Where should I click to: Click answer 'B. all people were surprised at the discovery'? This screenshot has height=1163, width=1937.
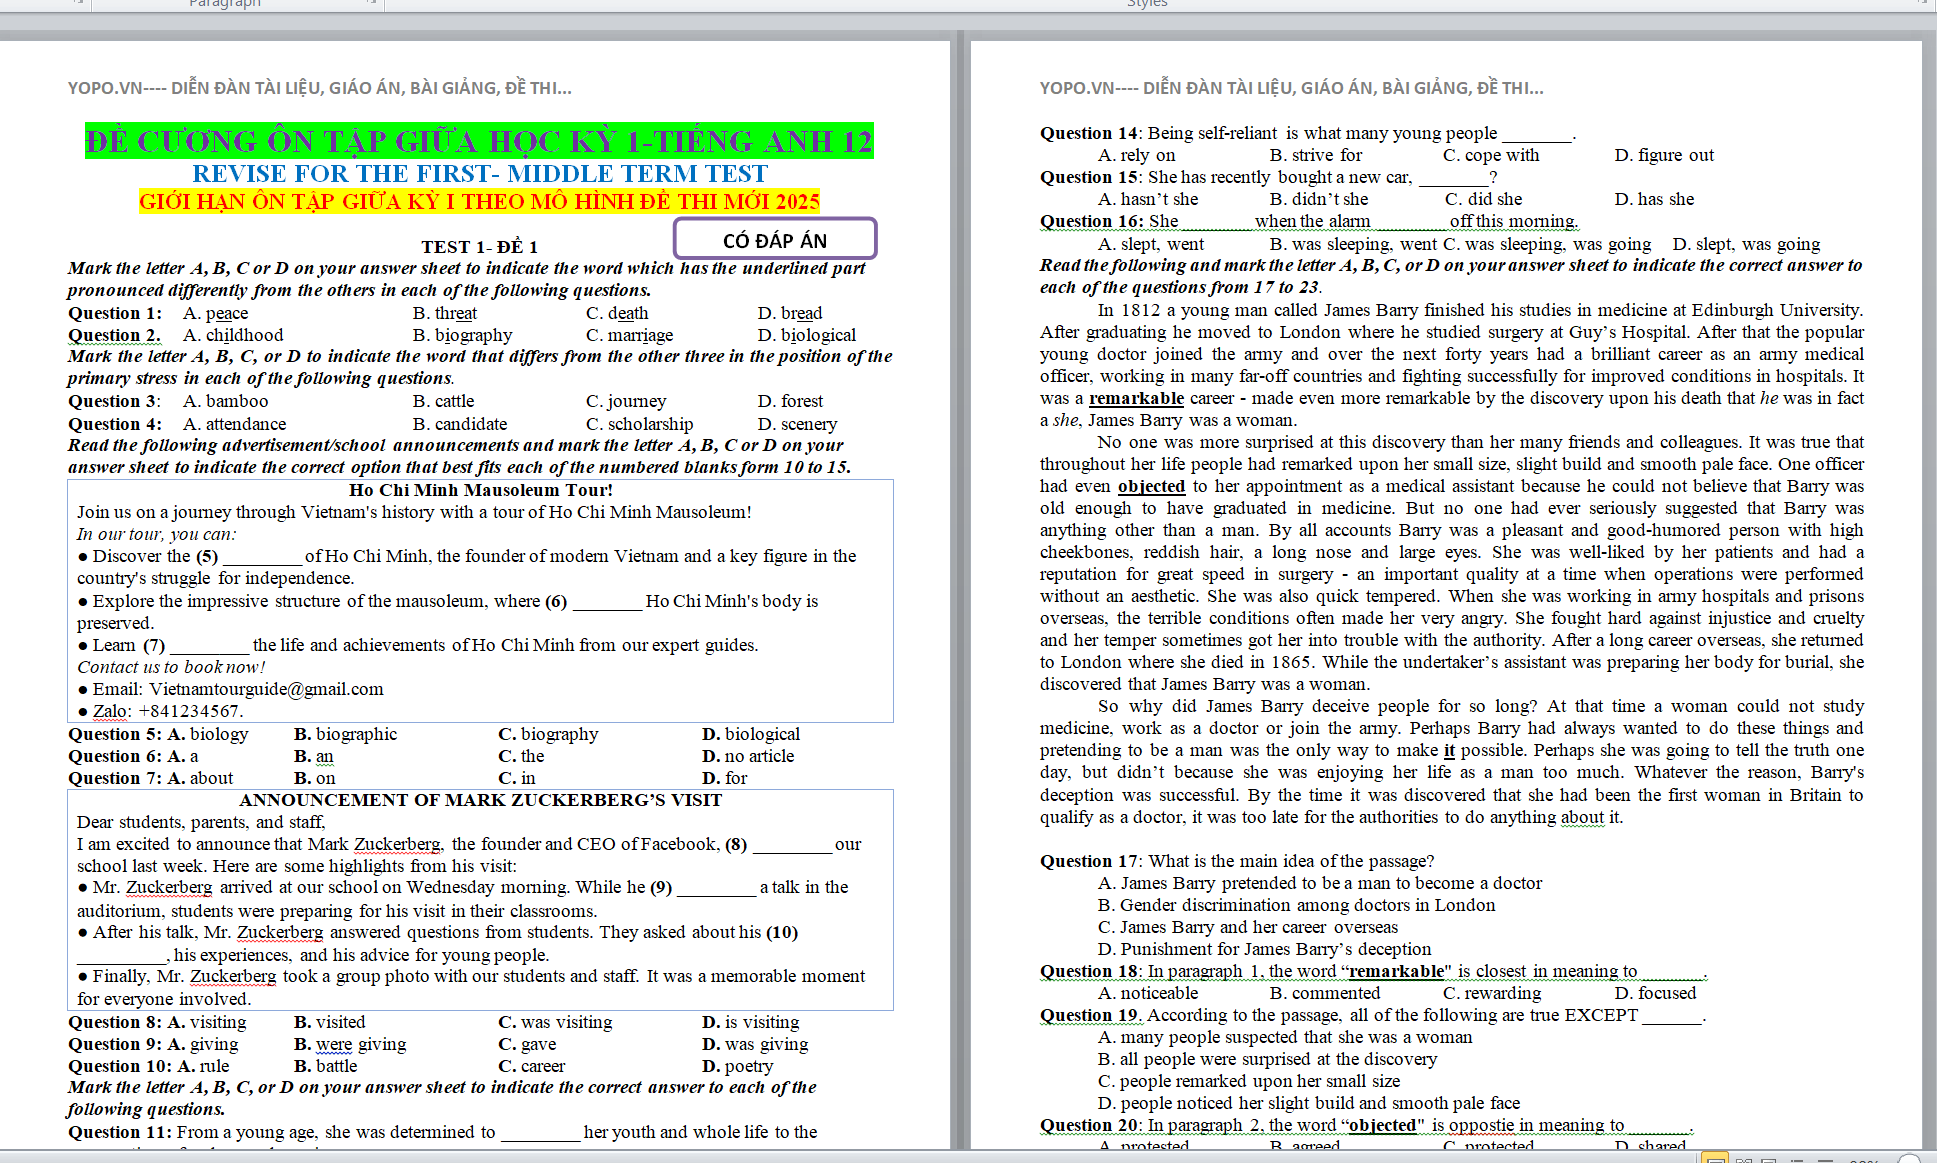1267,1059
